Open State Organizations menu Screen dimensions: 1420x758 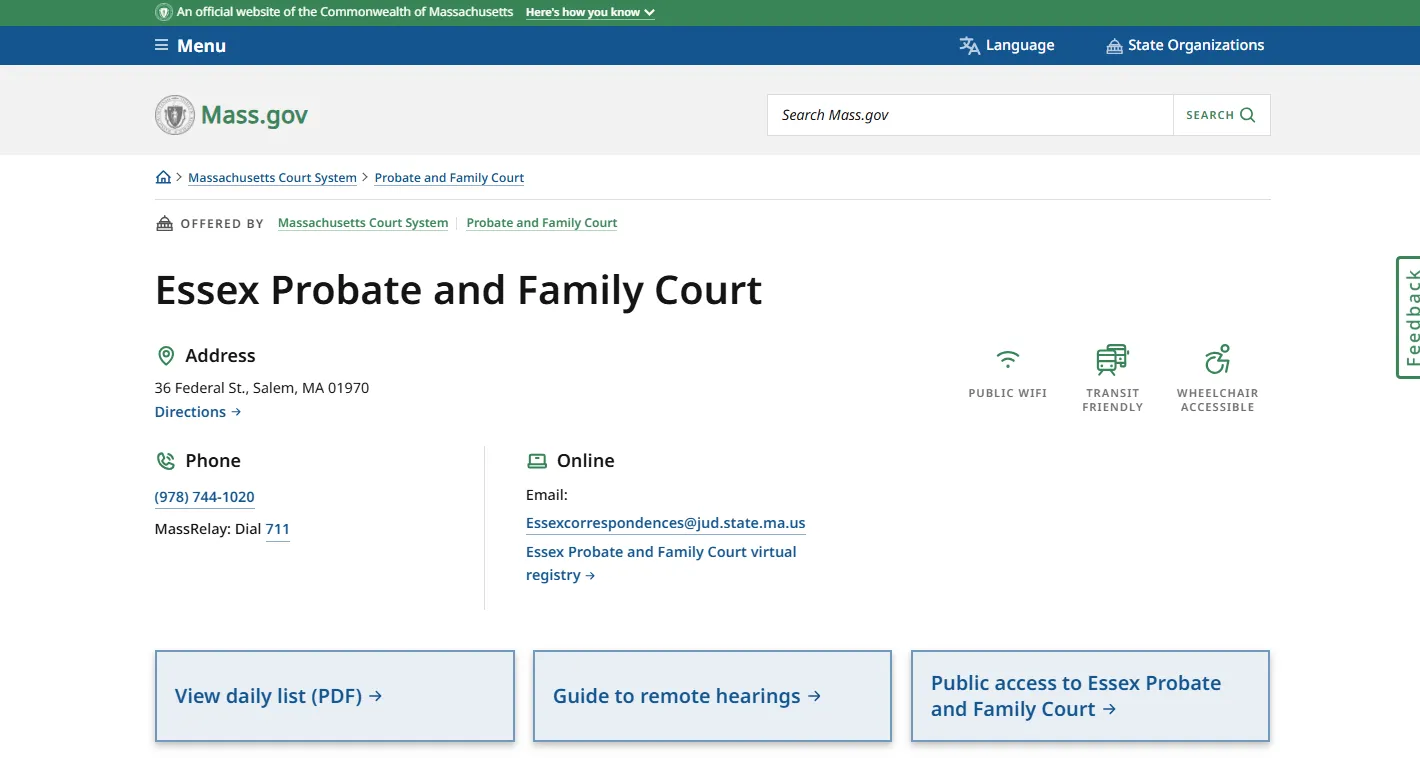1185,45
